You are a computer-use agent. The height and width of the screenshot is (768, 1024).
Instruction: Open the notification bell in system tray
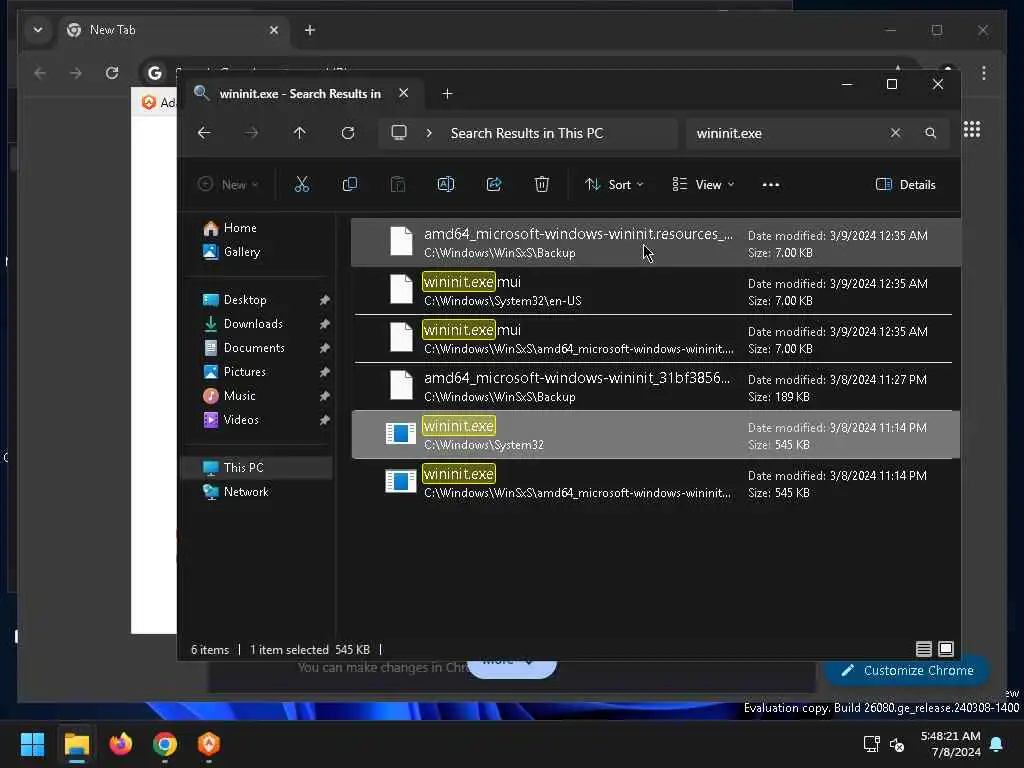click(x=997, y=744)
